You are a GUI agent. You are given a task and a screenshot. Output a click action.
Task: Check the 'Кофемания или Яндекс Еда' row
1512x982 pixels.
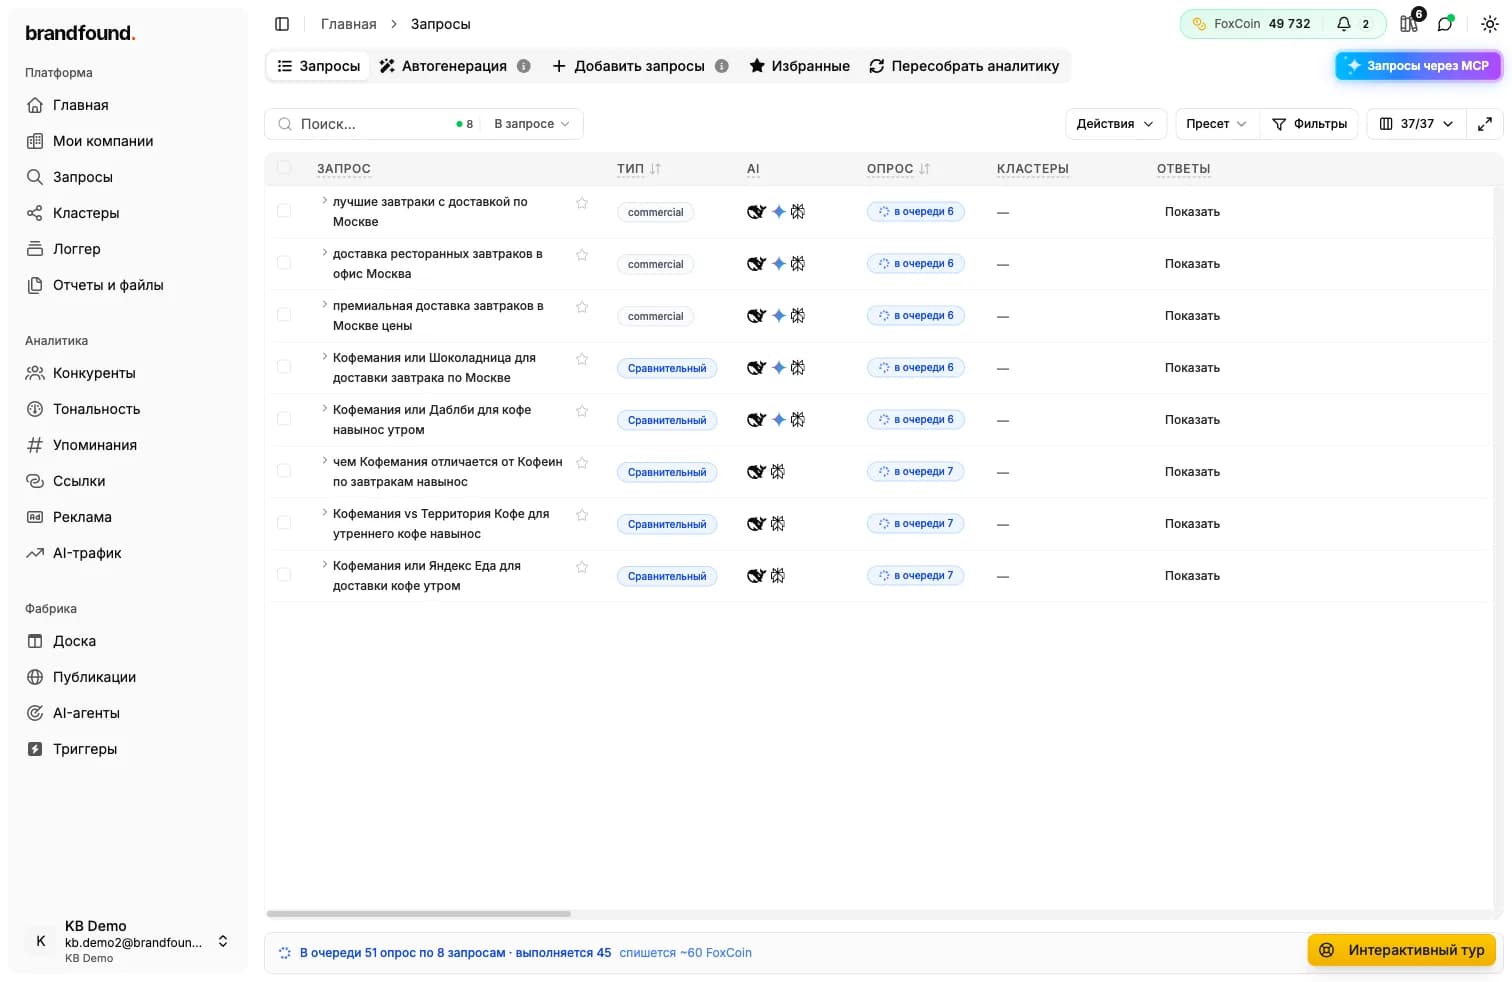(x=284, y=575)
